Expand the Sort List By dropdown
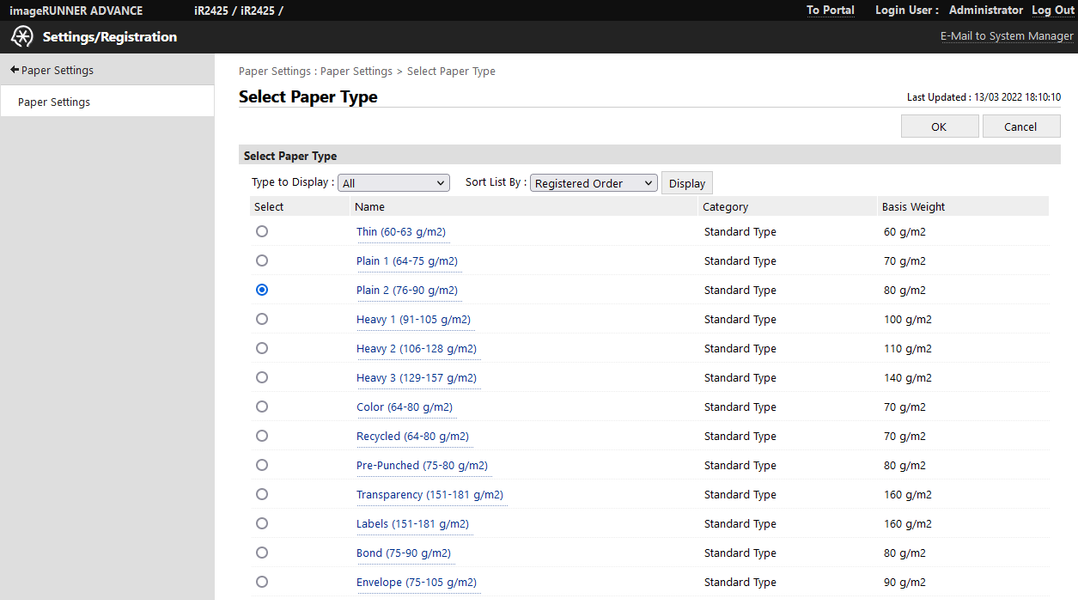The image size is (1078, 600). coord(593,183)
